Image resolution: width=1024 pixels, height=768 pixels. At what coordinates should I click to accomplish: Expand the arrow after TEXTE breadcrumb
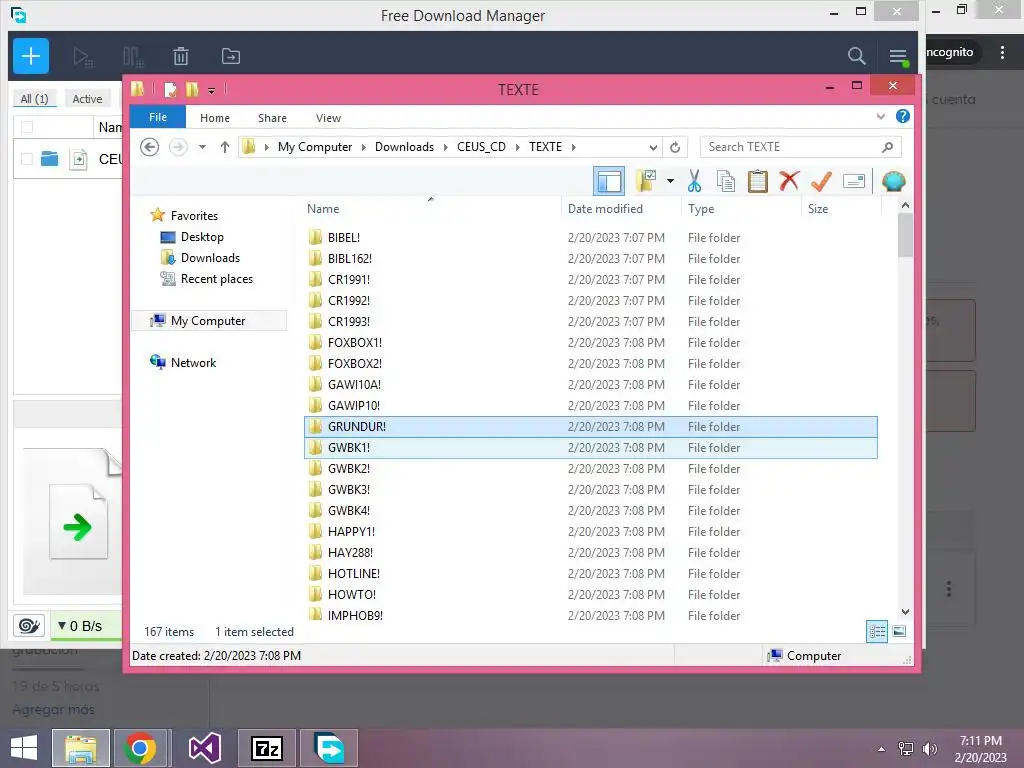pyautogui.click(x=573, y=147)
